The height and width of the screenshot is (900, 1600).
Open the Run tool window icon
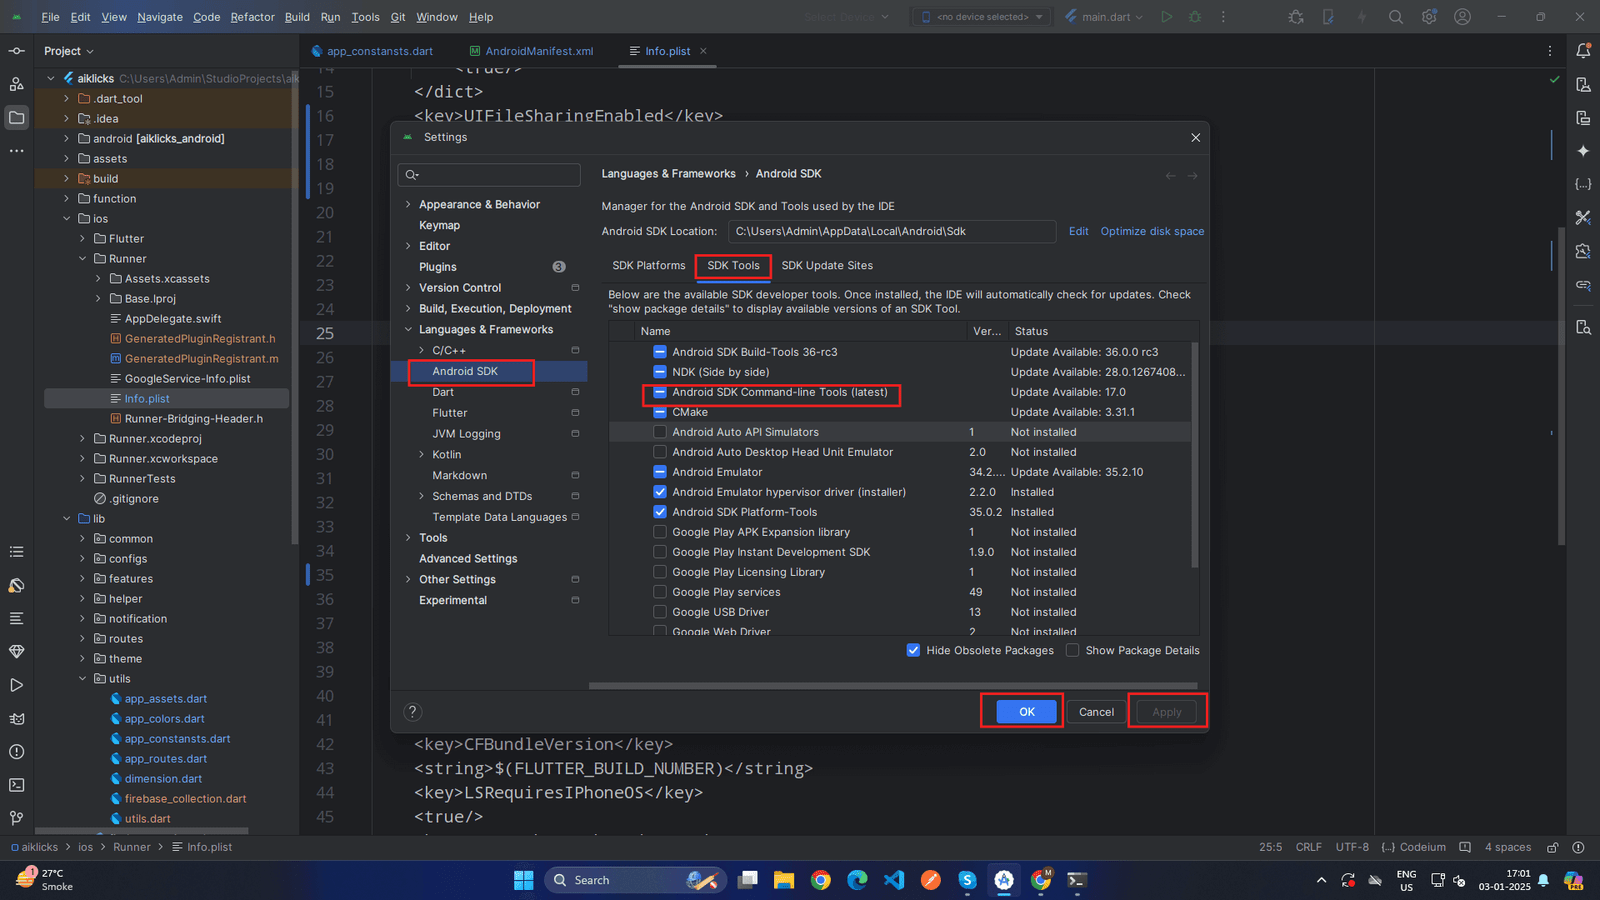[x=16, y=685]
